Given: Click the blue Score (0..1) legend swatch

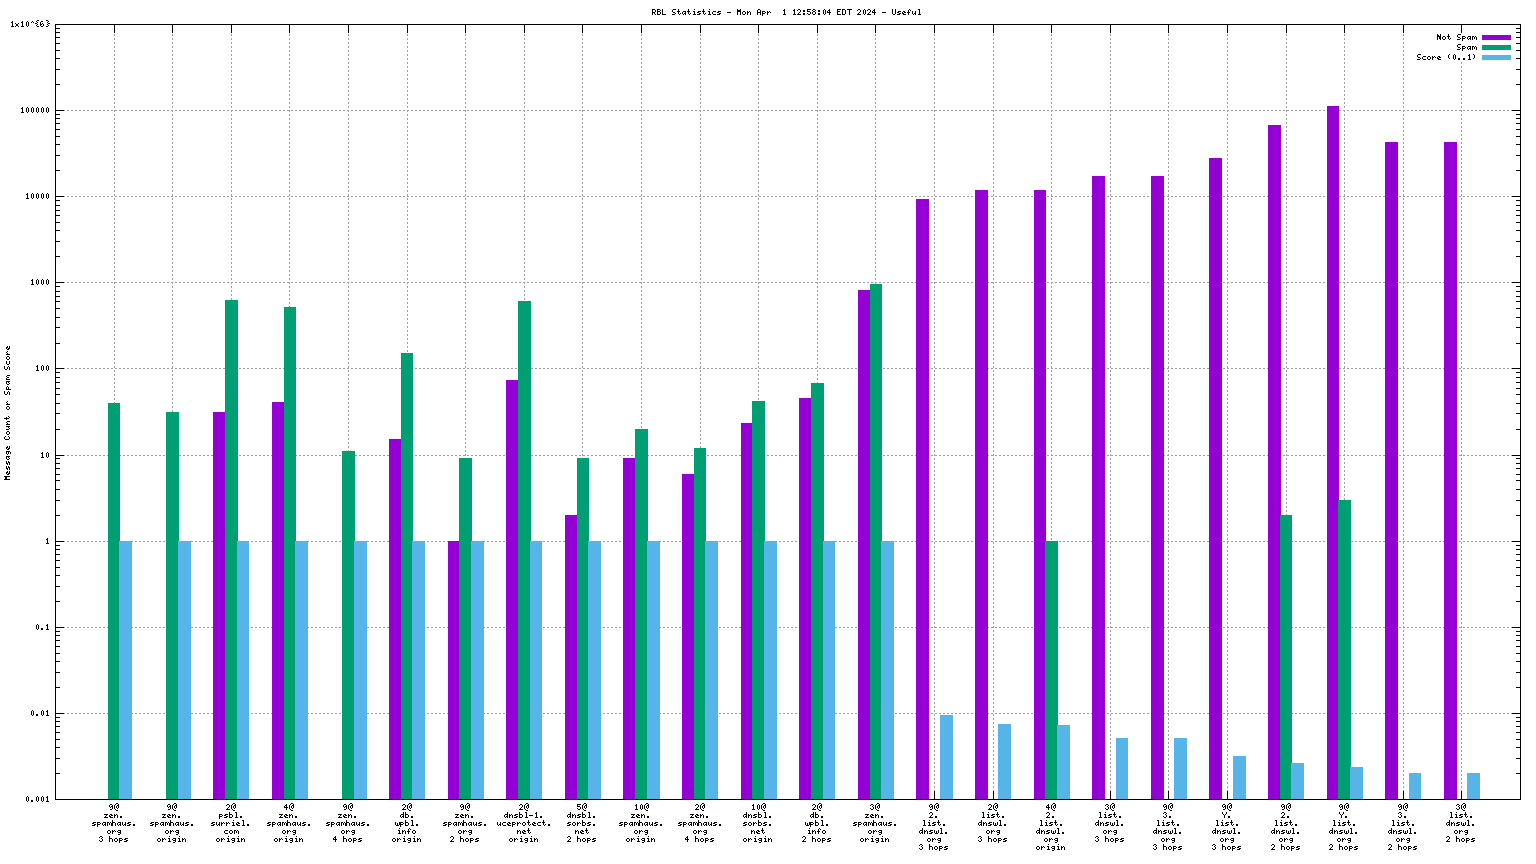Looking at the screenshot, I should [x=1496, y=57].
